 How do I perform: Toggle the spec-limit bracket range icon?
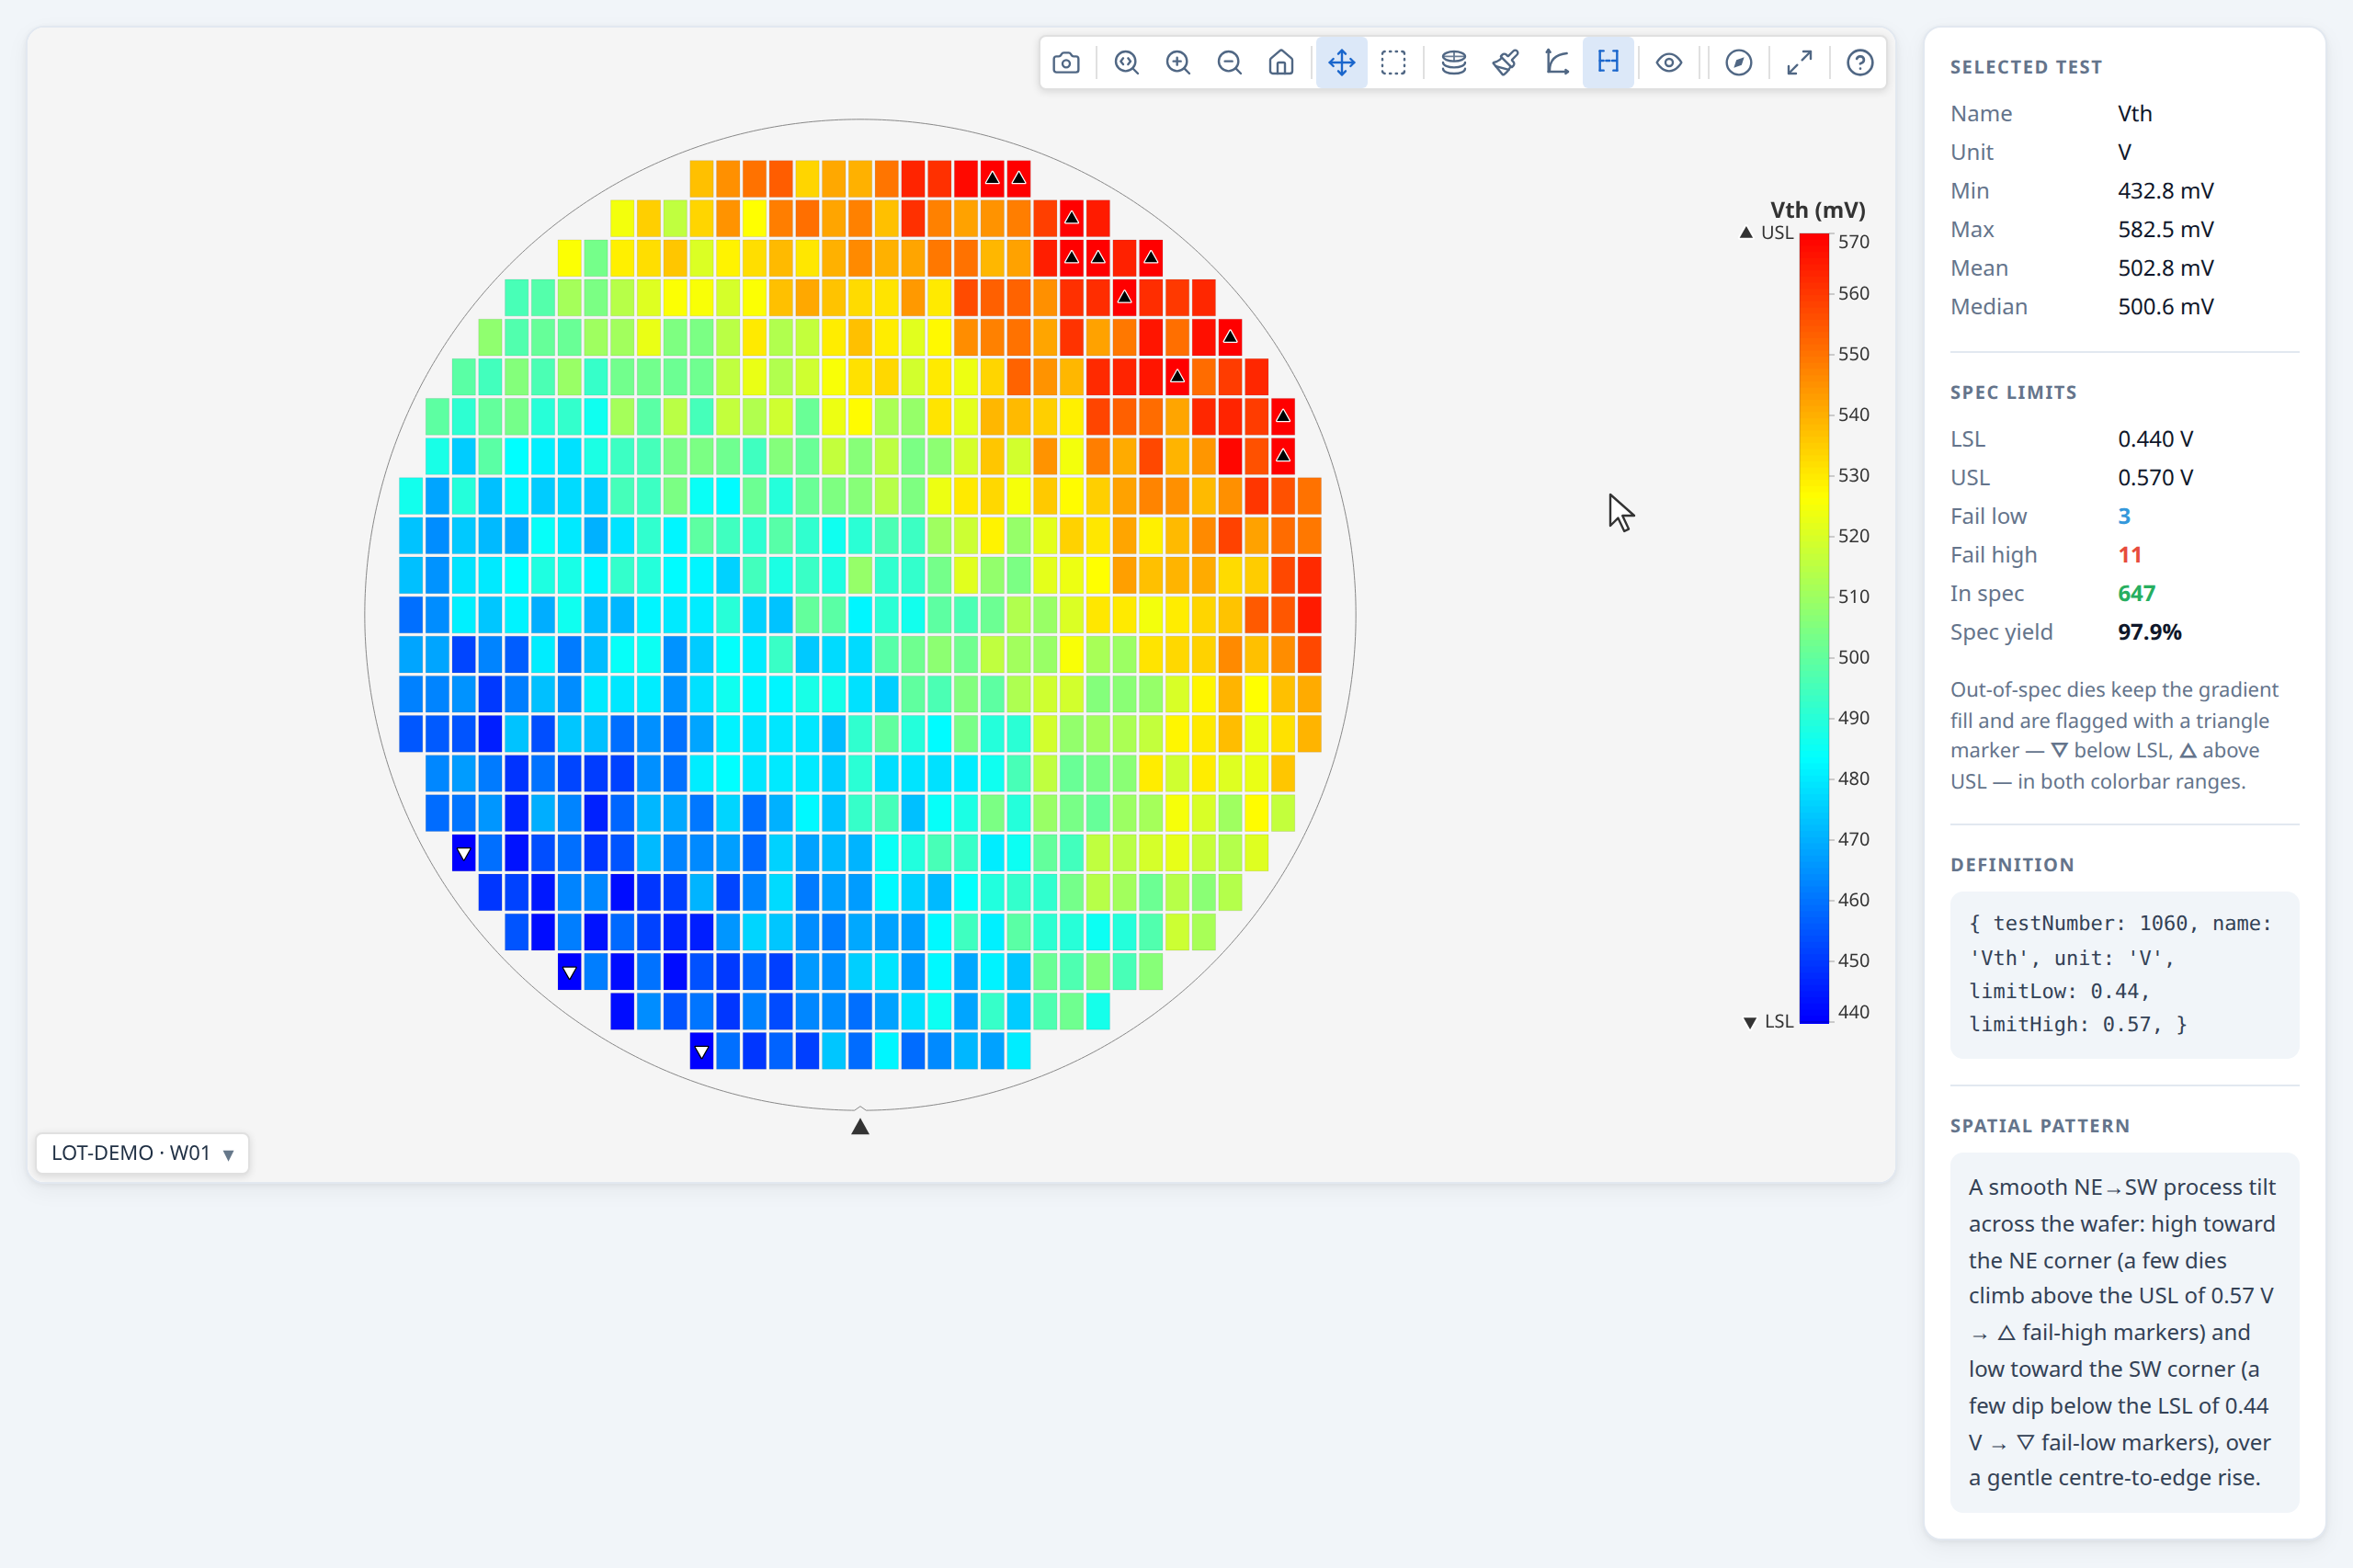(x=1608, y=63)
